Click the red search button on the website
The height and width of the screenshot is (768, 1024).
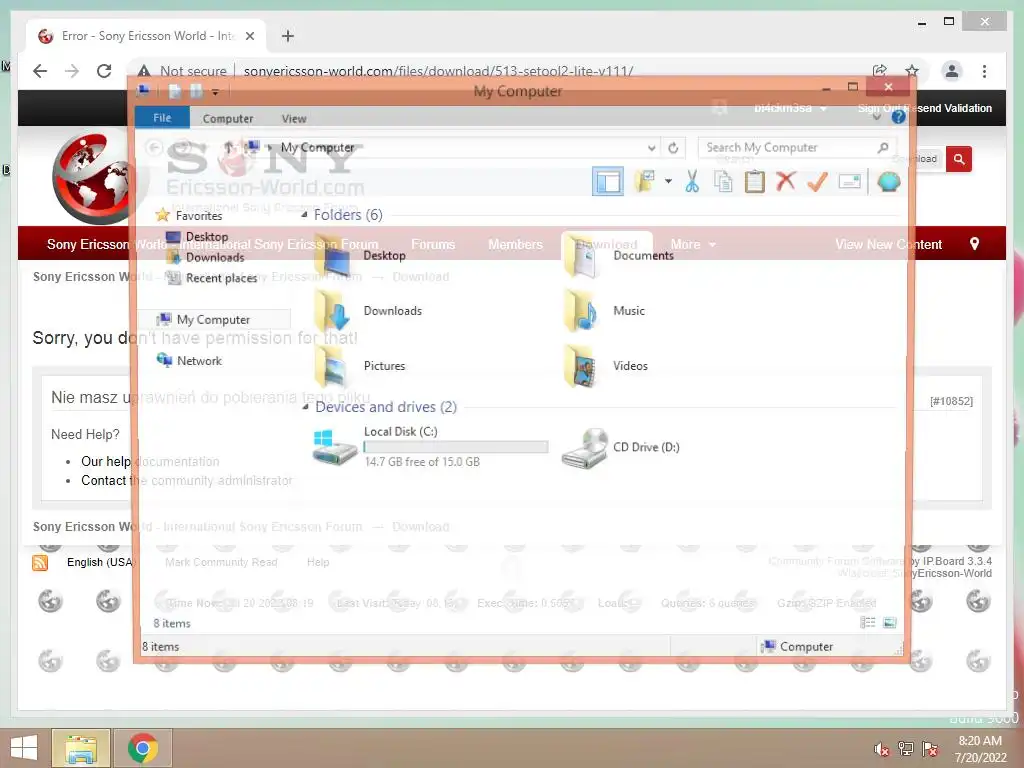[959, 159]
